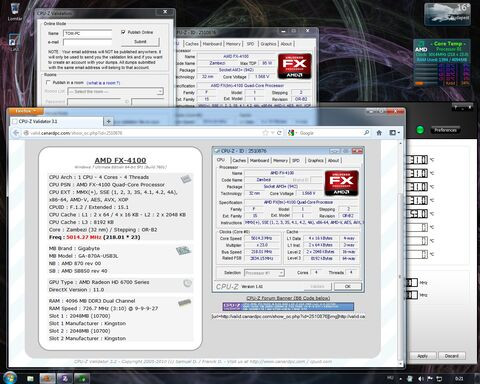Open new tab with plus button
480x384 pixels.
coord(108,121)
